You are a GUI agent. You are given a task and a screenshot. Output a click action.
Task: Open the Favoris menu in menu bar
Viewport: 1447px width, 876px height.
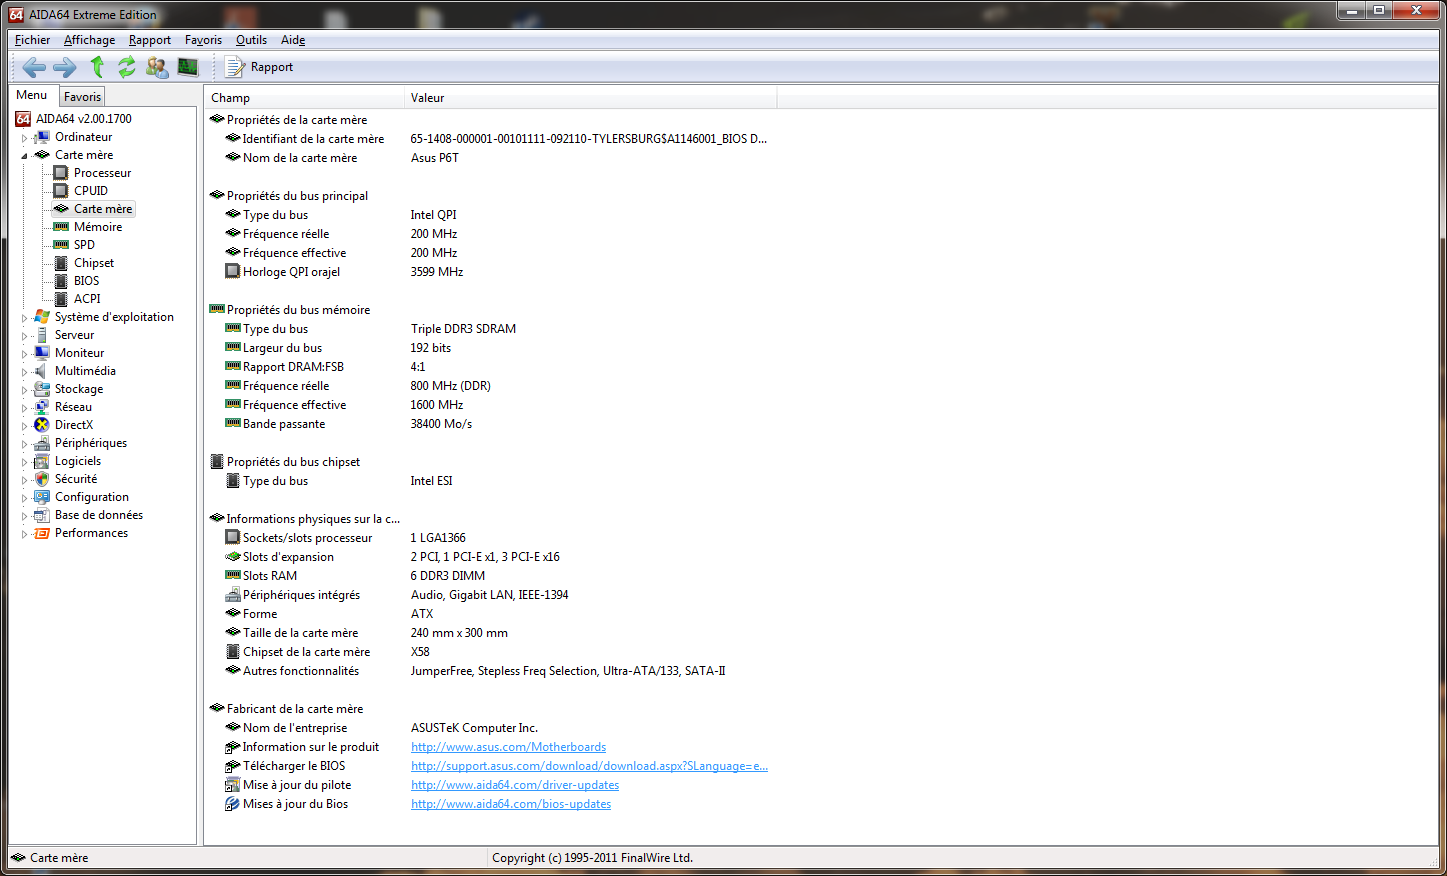point(203,40)
